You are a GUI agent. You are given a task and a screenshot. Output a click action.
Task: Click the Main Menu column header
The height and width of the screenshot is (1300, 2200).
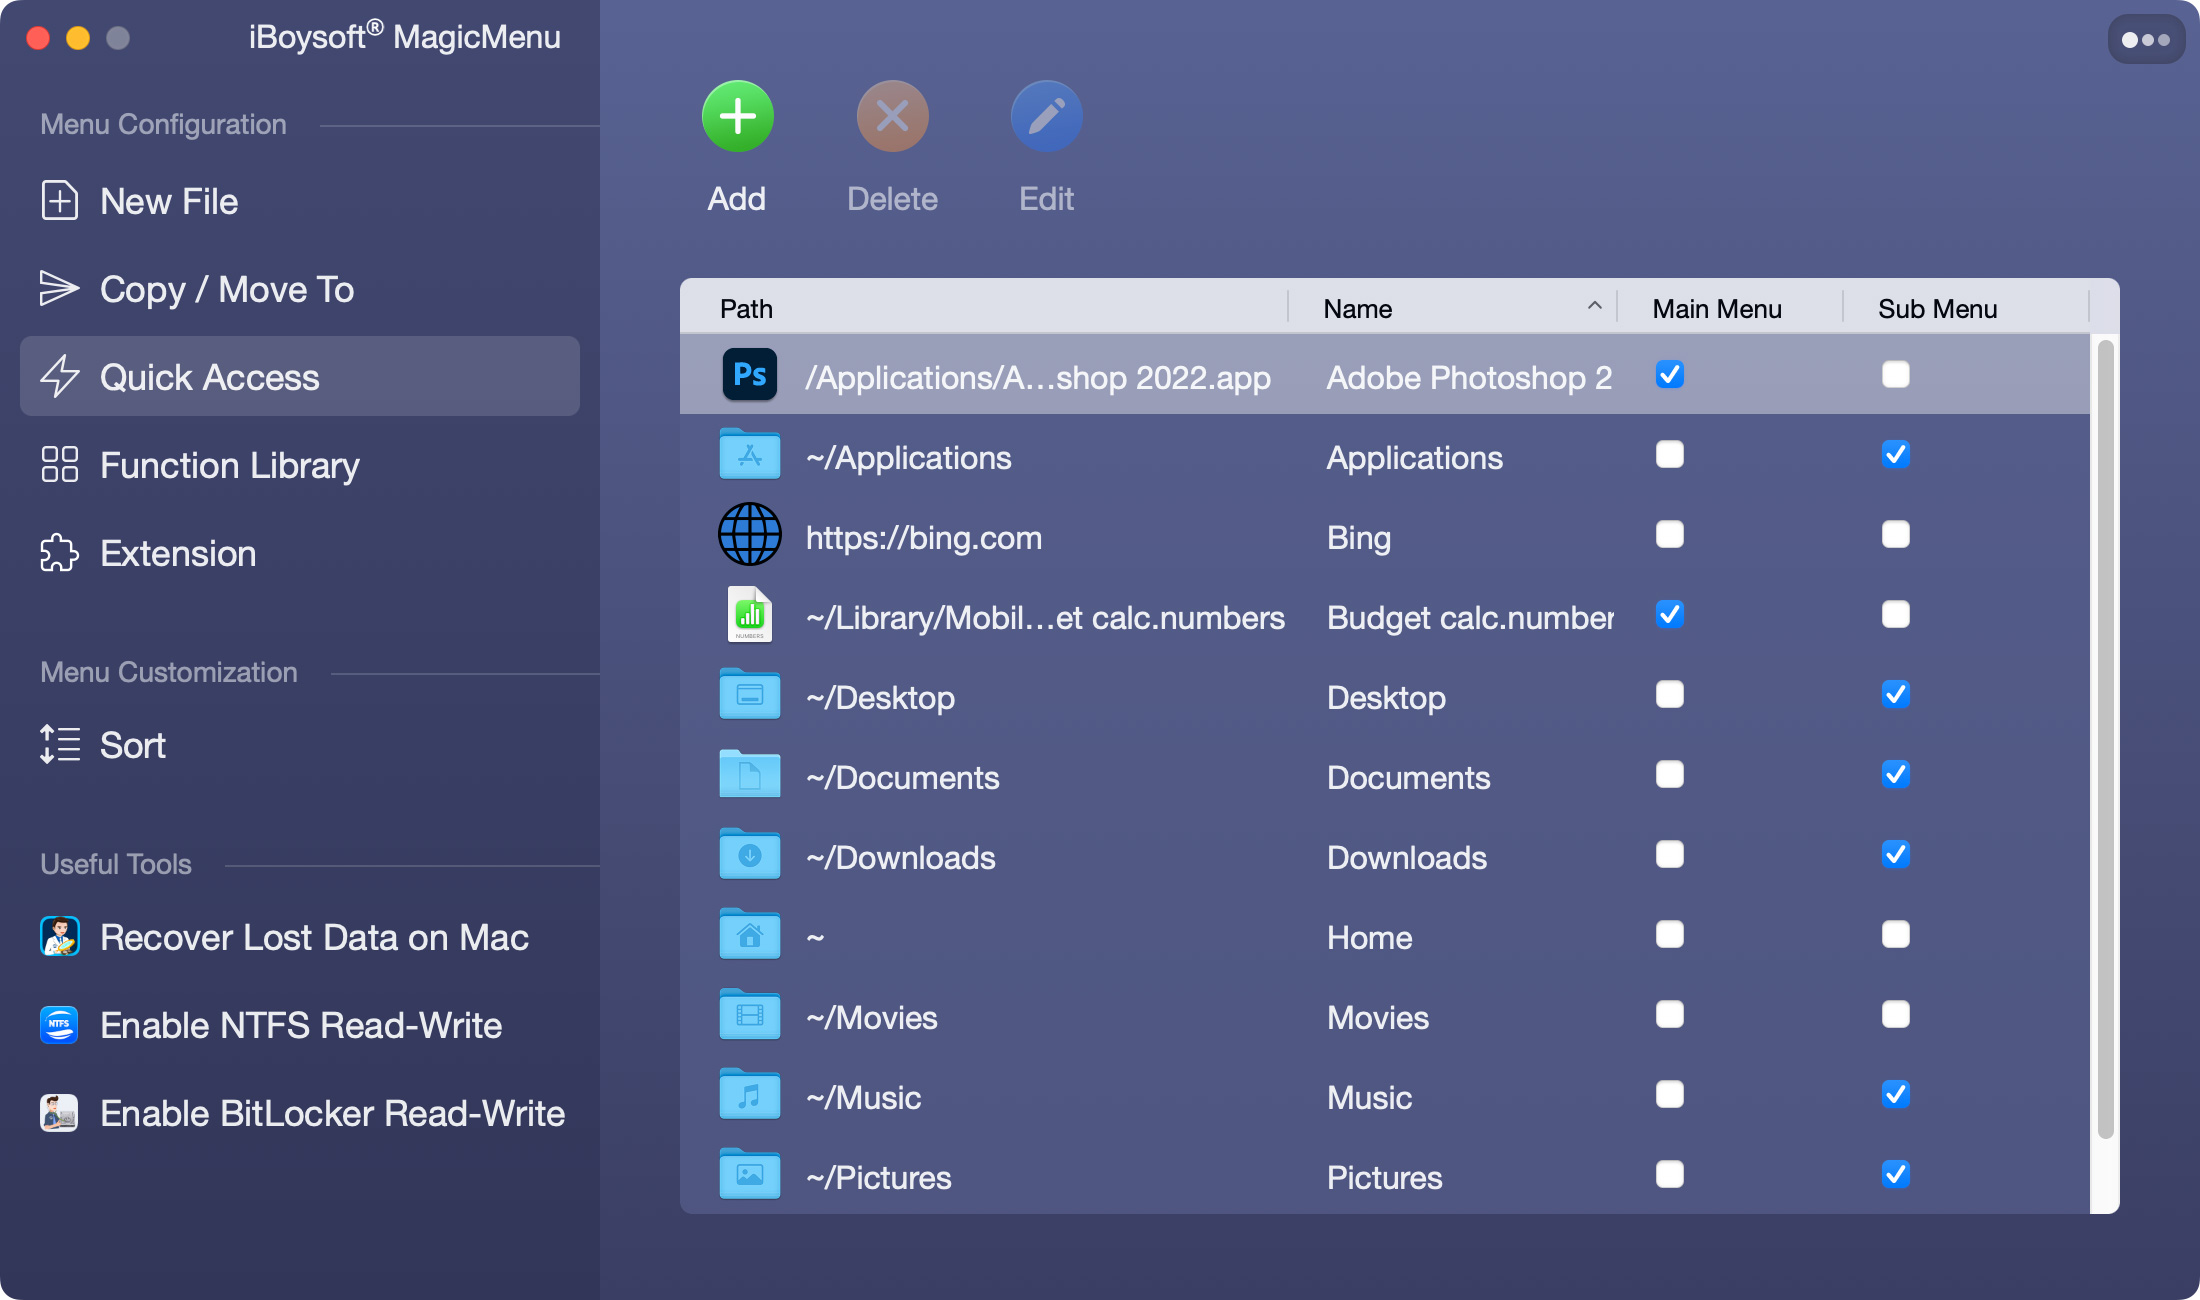(x=1716, y=309)
